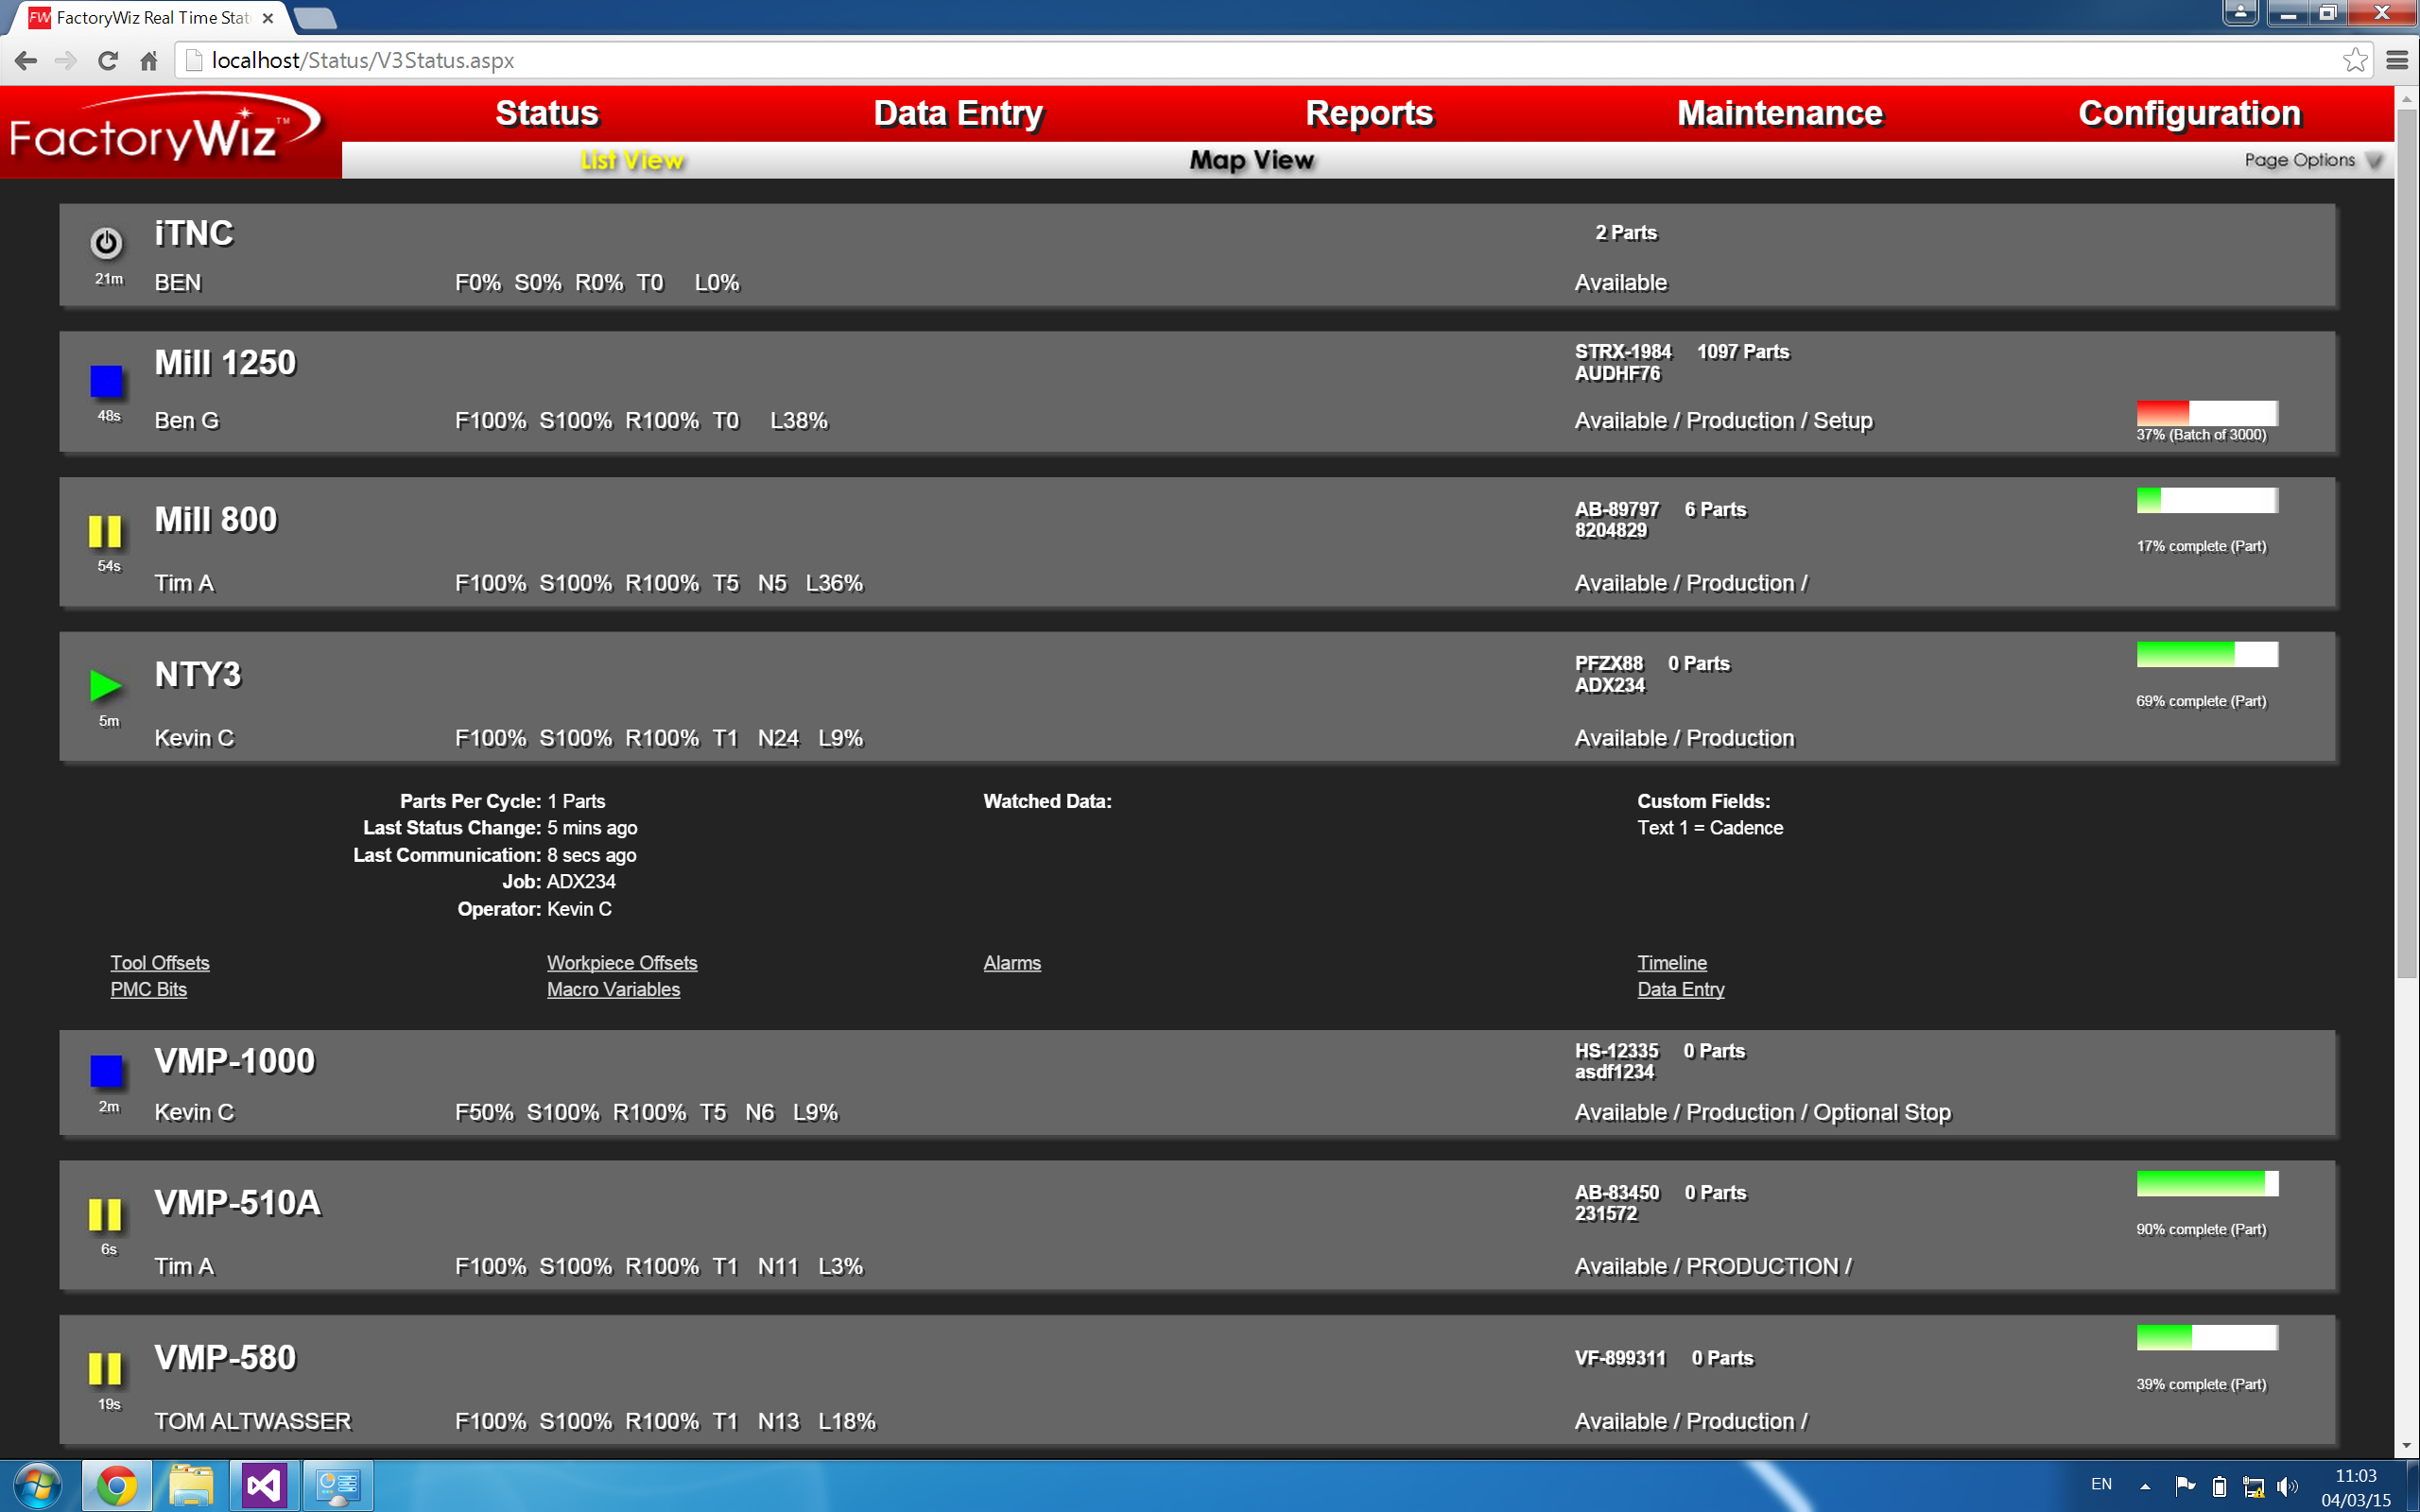Open the Alarms link

(1012, 962)
